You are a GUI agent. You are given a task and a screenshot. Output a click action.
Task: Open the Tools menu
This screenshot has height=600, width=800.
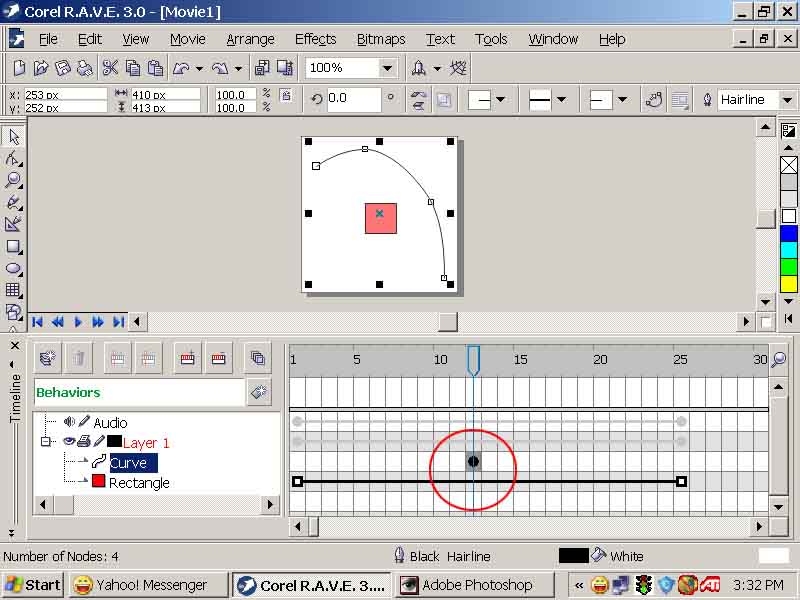491,39
